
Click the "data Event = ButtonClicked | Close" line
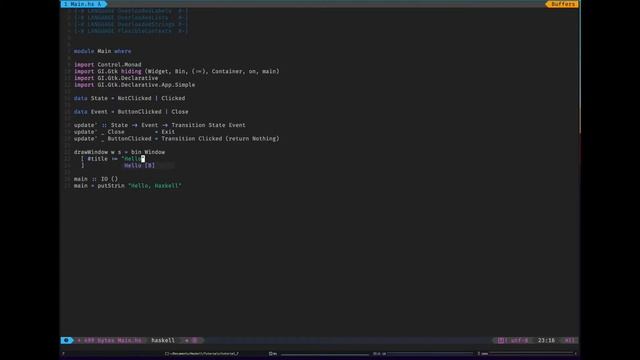(x=131, y=111)
